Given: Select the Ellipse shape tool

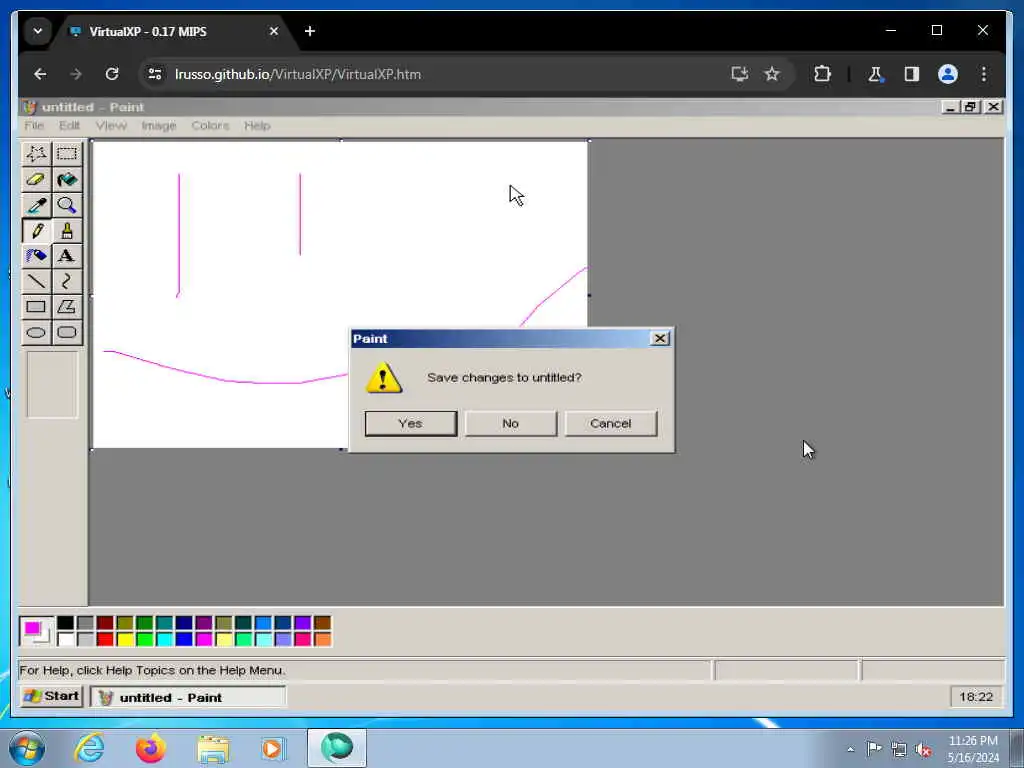Looking at the screenshot, I should [x=36, y=332].
